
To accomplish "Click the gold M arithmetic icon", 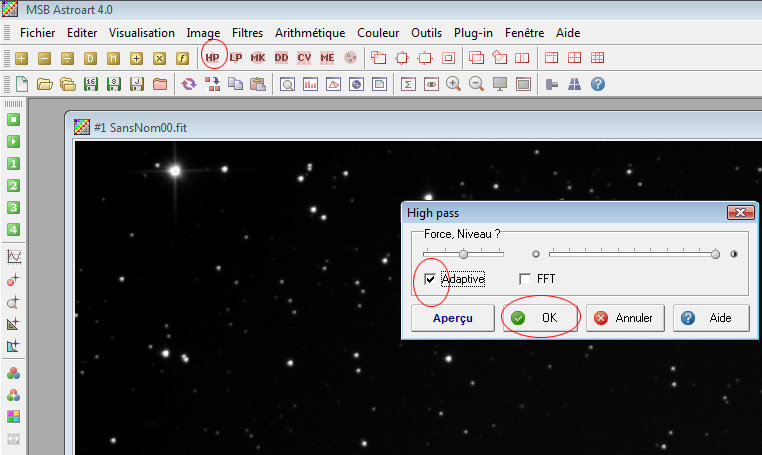I will (113, 58).
